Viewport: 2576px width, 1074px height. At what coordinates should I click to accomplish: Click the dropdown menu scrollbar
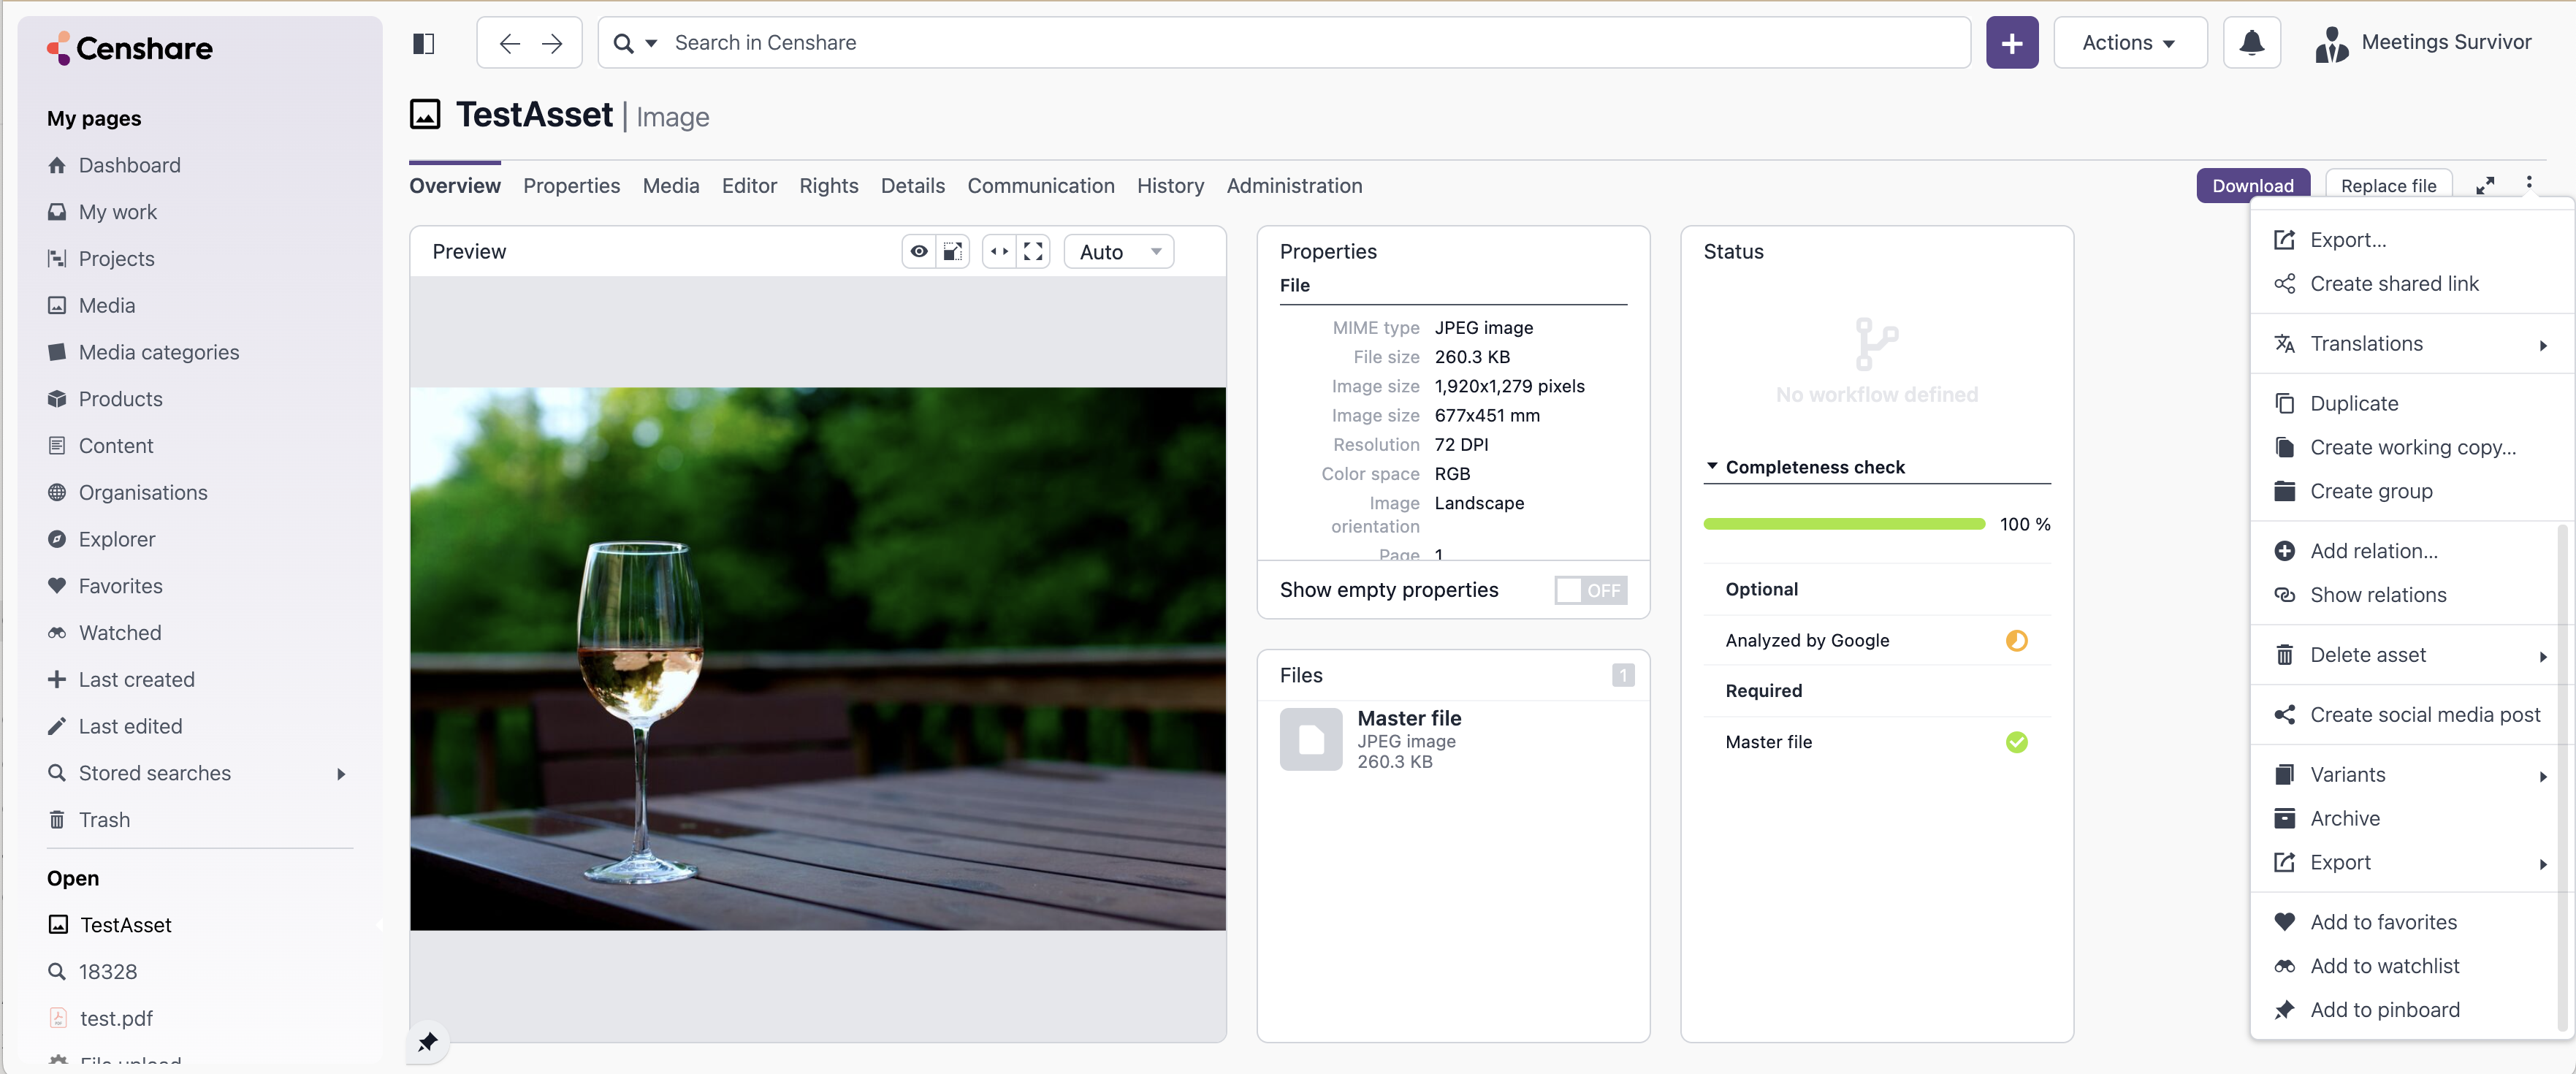(x=2562, y=777)
